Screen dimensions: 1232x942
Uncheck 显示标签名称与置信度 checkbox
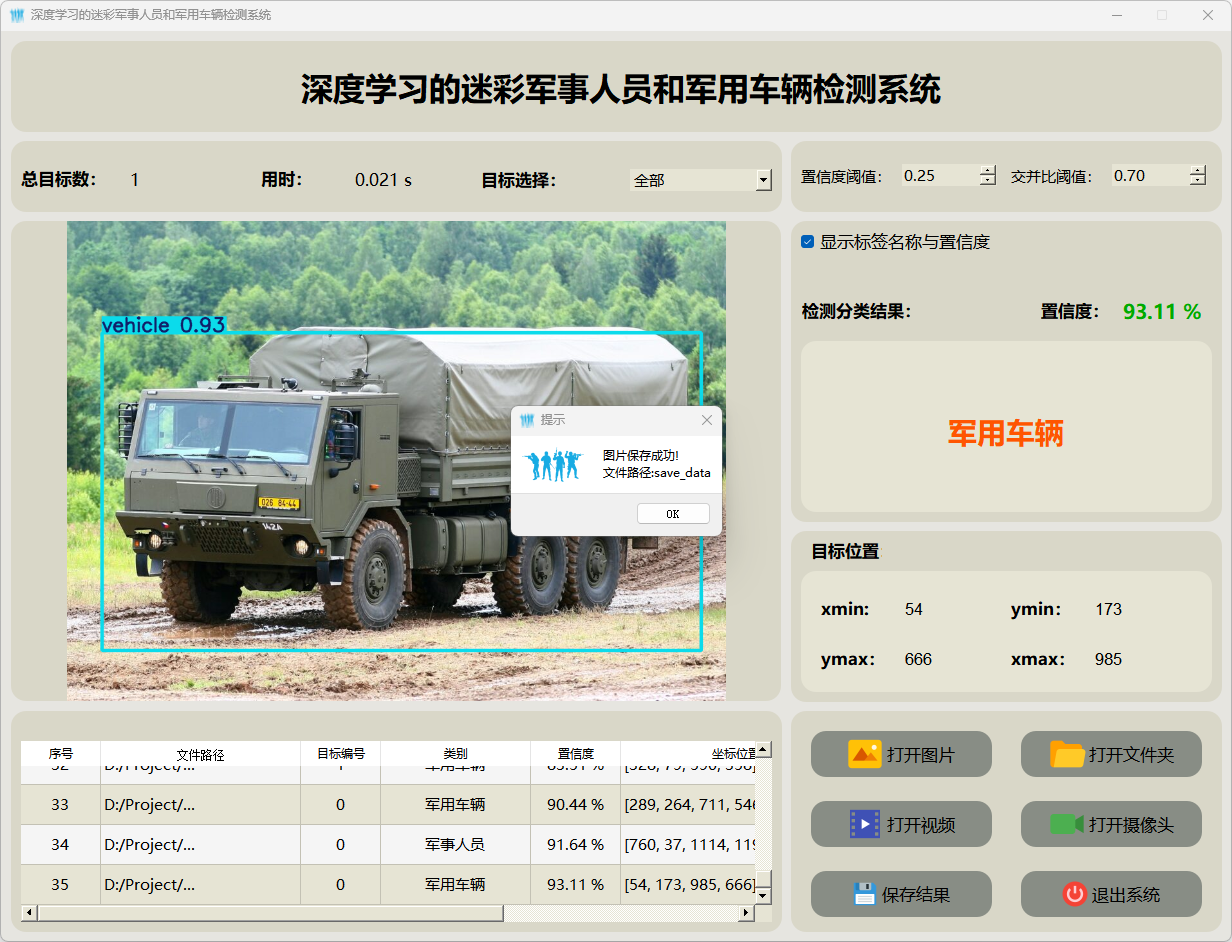(x=808, y=242)
